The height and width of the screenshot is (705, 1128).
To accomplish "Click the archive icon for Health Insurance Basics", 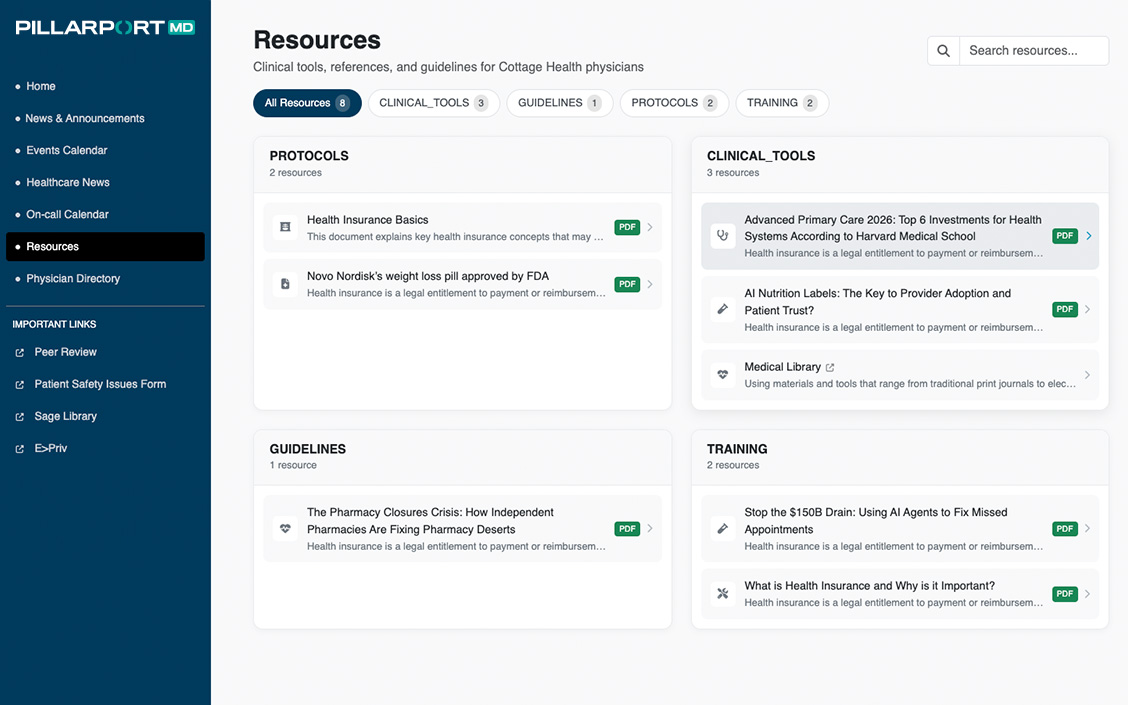I will pyautogui.click(x=284, y=227).
